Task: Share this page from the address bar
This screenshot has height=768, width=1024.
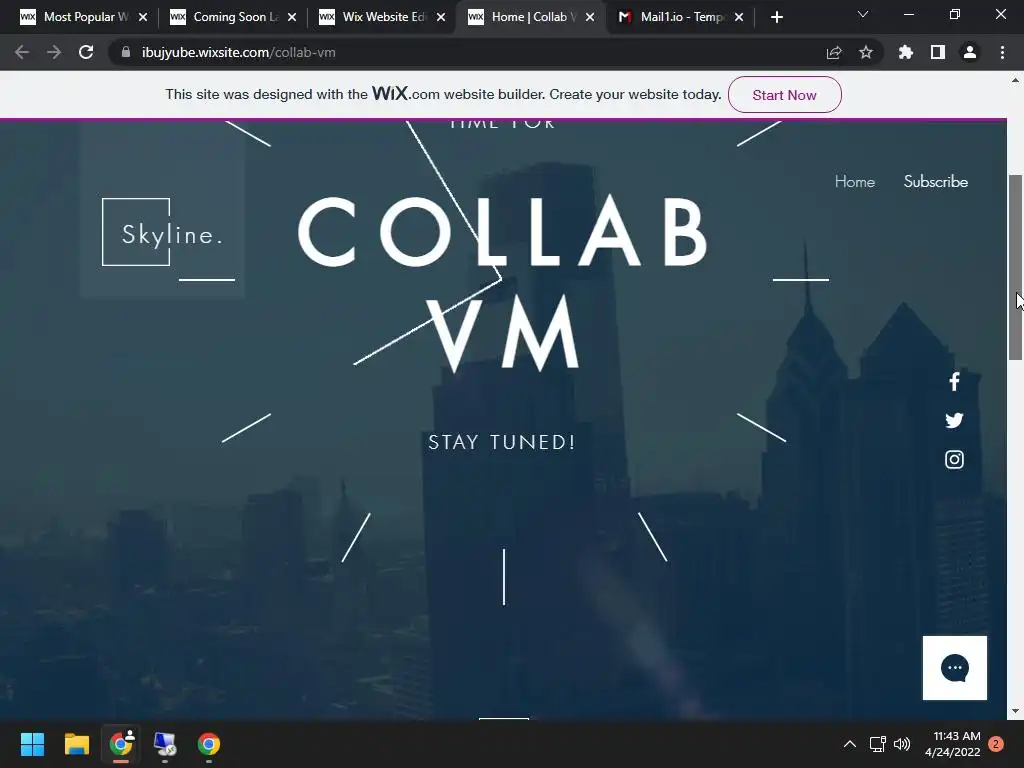Action: point(834,52)
